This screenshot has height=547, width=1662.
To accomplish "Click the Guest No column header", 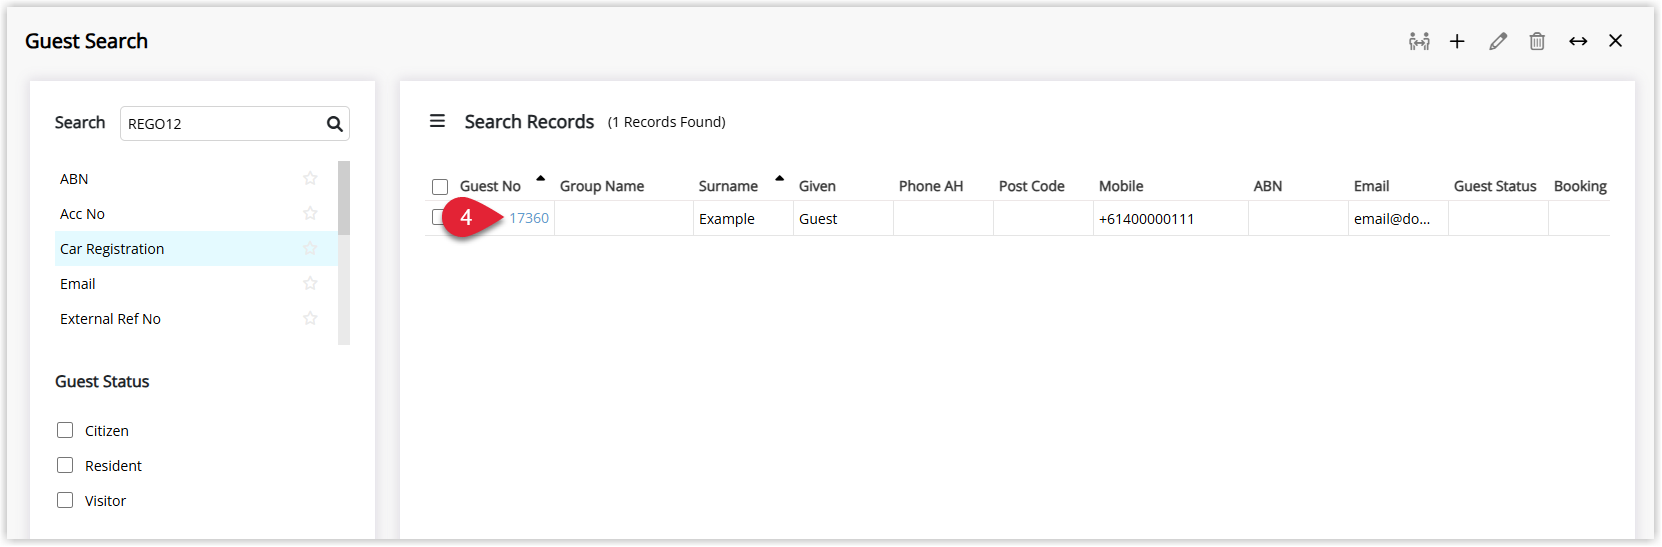I will 490,186.
